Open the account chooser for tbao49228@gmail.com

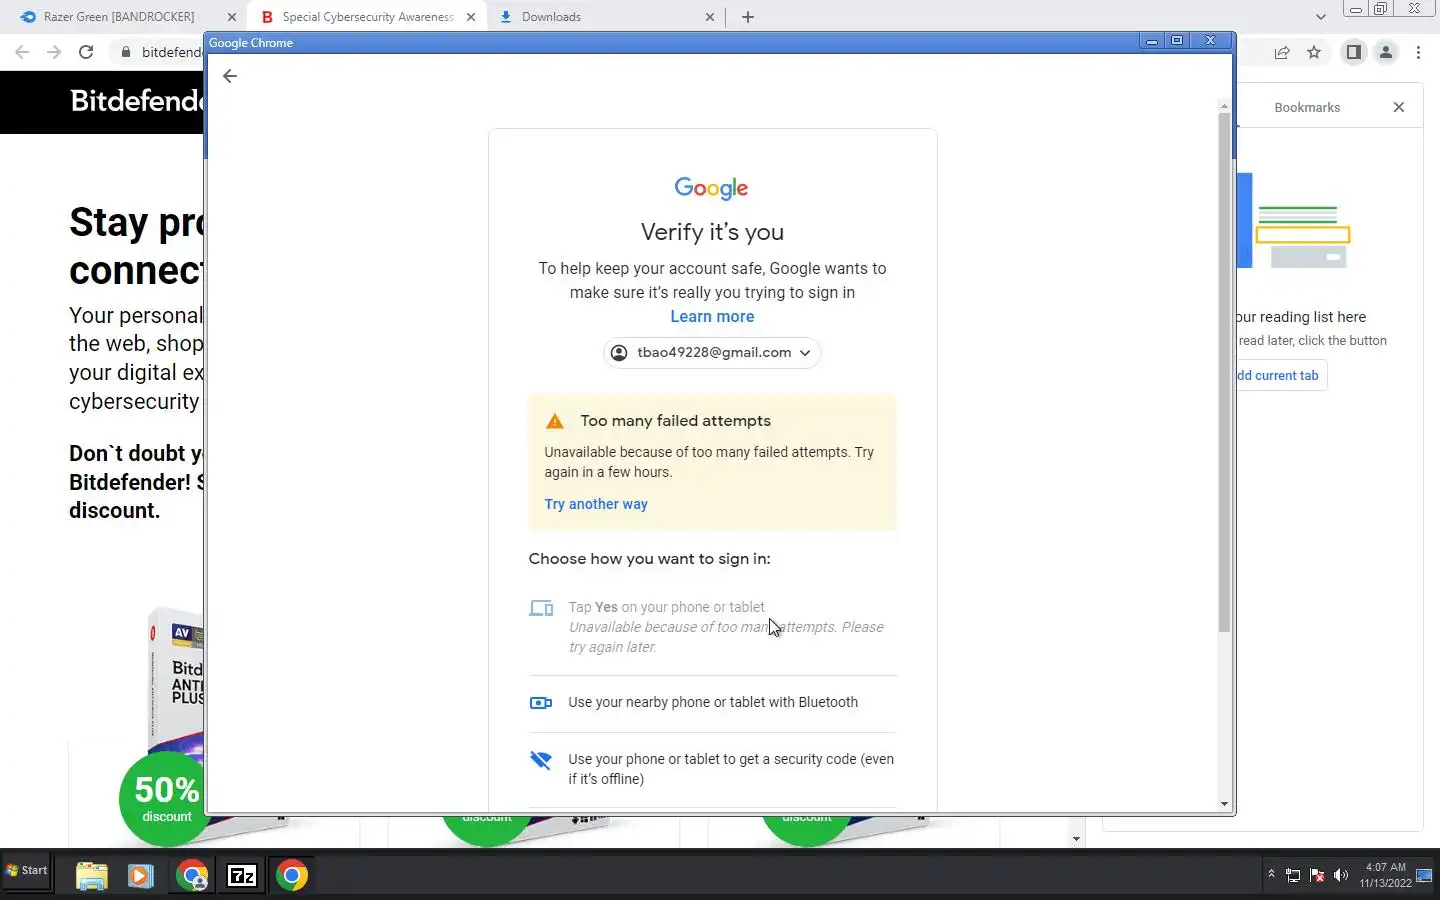712,353
